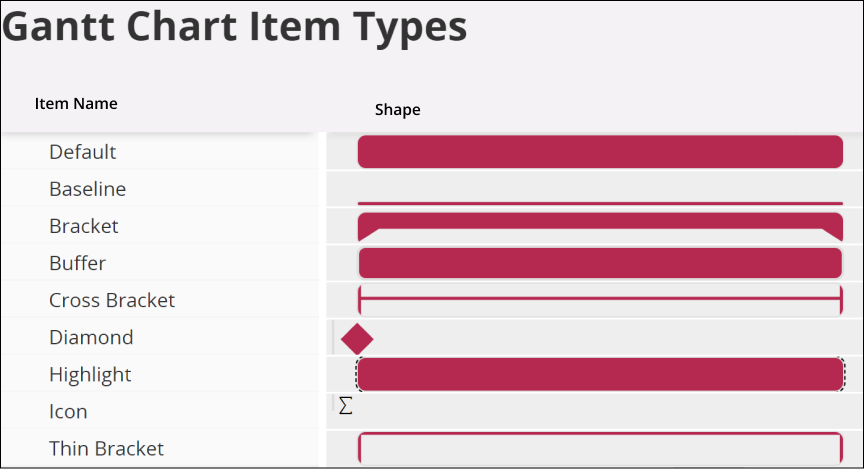Pick the Buffer item name
Screen dimensions: 864x469
click(x=78, y=263)
